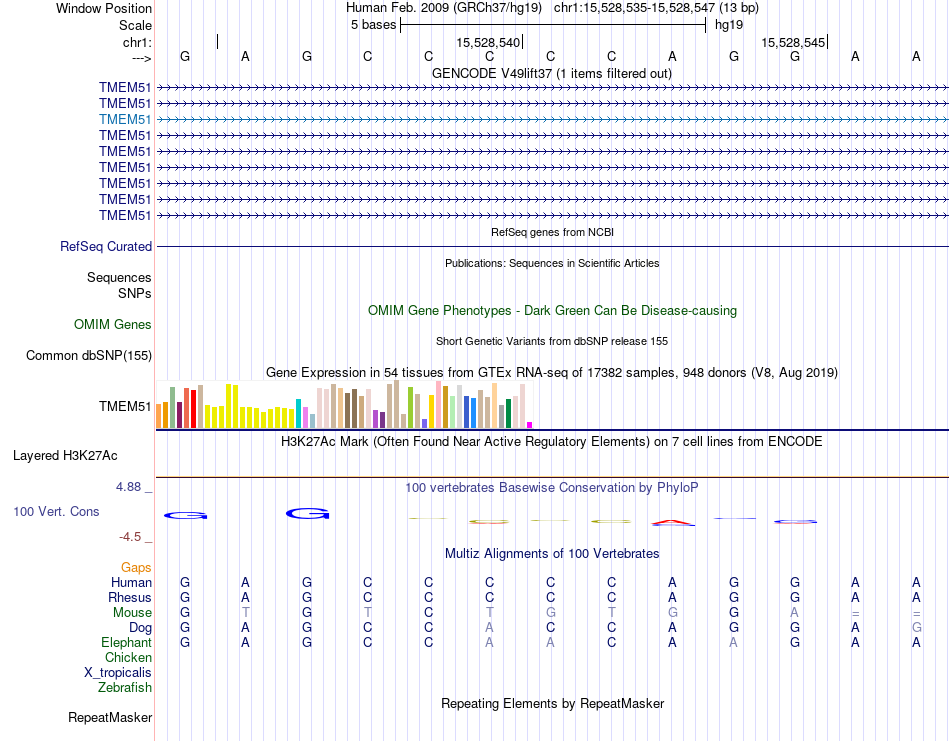This screenshot has width=950, height=741.
Task: Select the Human alignment row label
Action: coord(131,583)
